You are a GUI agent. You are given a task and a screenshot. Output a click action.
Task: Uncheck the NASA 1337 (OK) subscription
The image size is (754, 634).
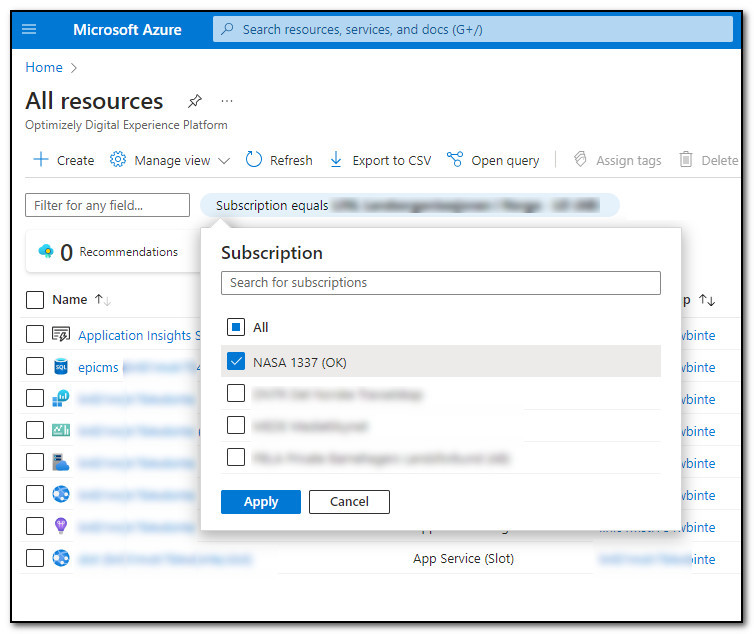point(236,361)
